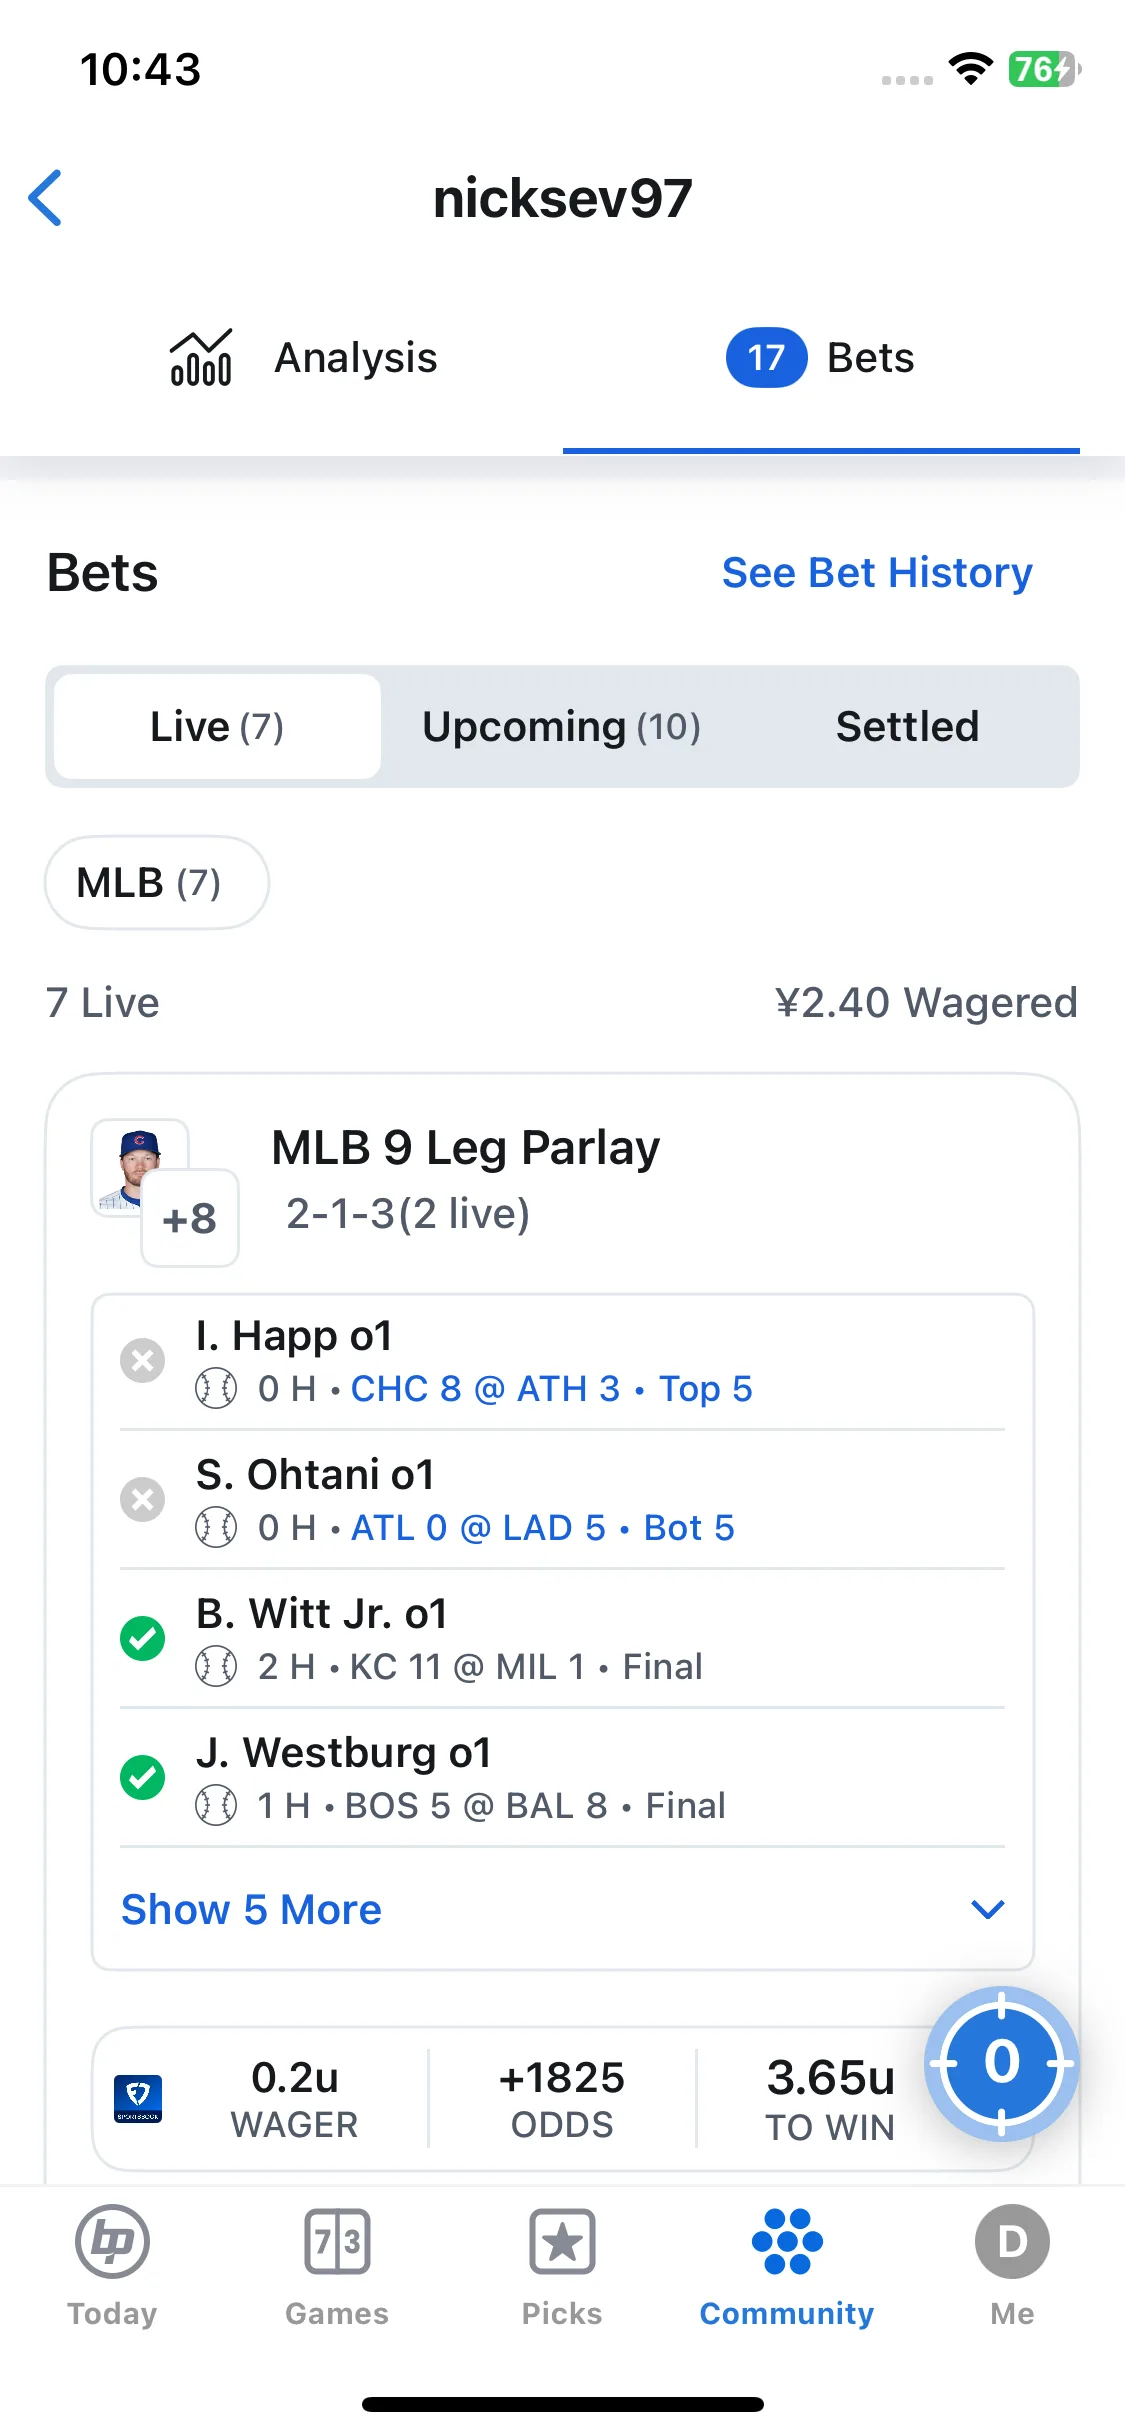Image resolution: width=1125 pixels, height=2436 pixels.
Task: Switch to the Upcoming (10) segment
Action: pos(561,727)
